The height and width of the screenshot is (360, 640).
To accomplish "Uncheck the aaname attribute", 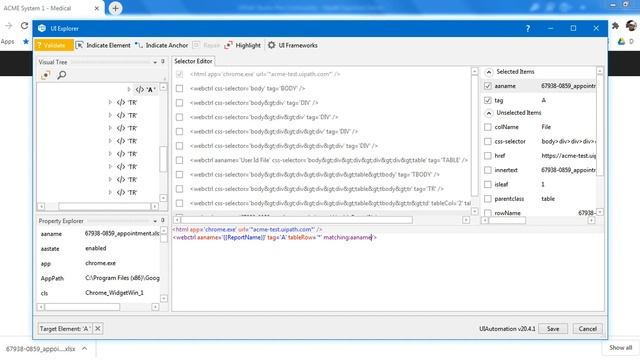I will coord(487,86).
